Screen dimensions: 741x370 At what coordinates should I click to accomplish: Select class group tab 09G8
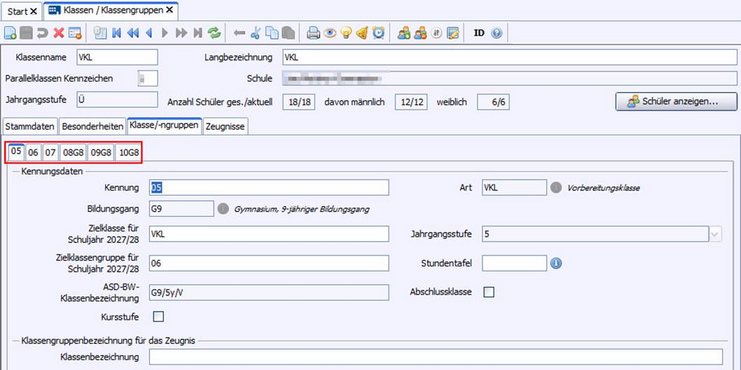tap(102, 153)
